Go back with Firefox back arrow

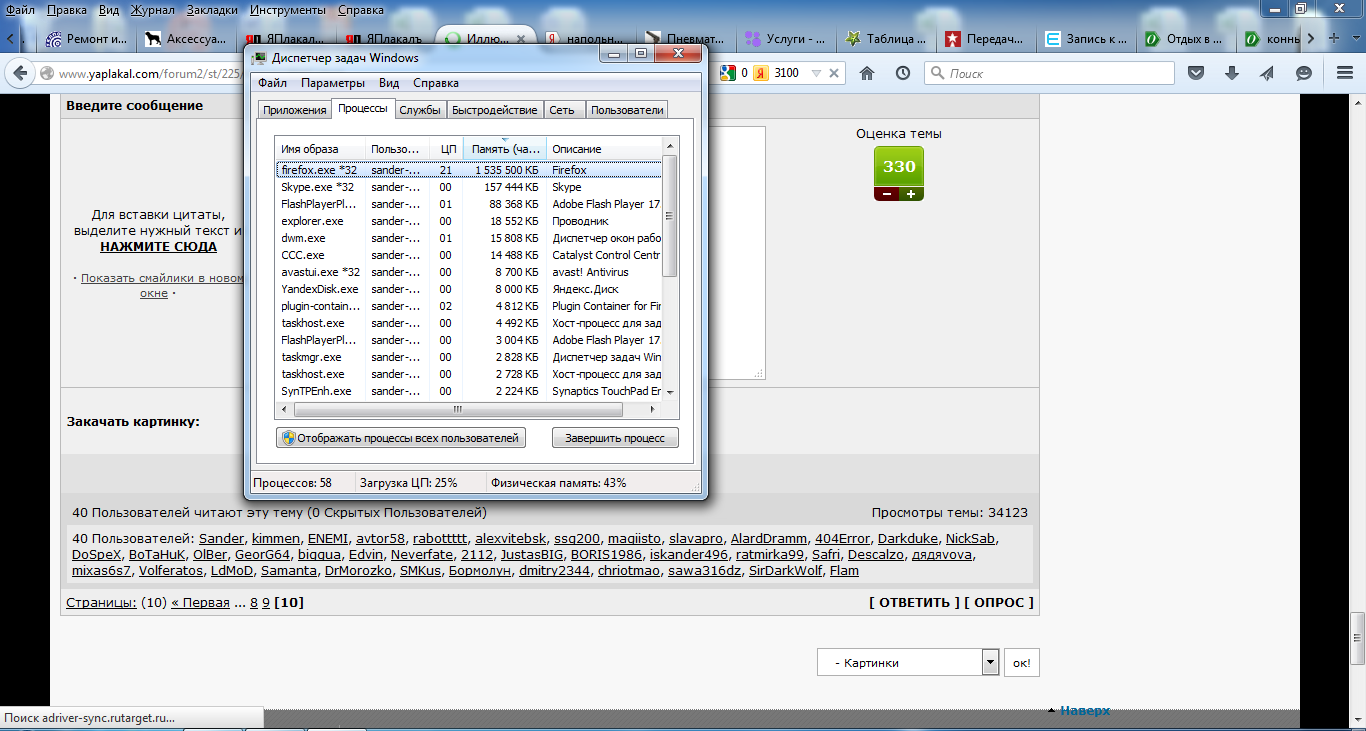point(19,73)
